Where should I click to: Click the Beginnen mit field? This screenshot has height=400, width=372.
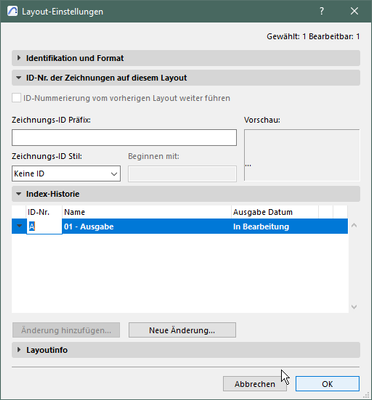click(182, 174)
